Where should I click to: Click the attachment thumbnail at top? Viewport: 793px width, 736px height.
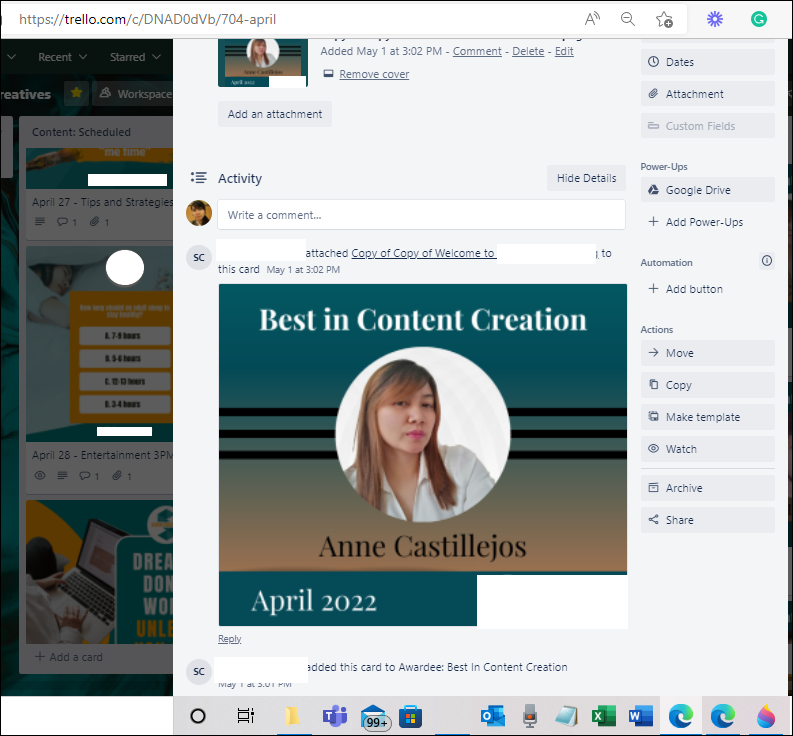pos(262,63)
